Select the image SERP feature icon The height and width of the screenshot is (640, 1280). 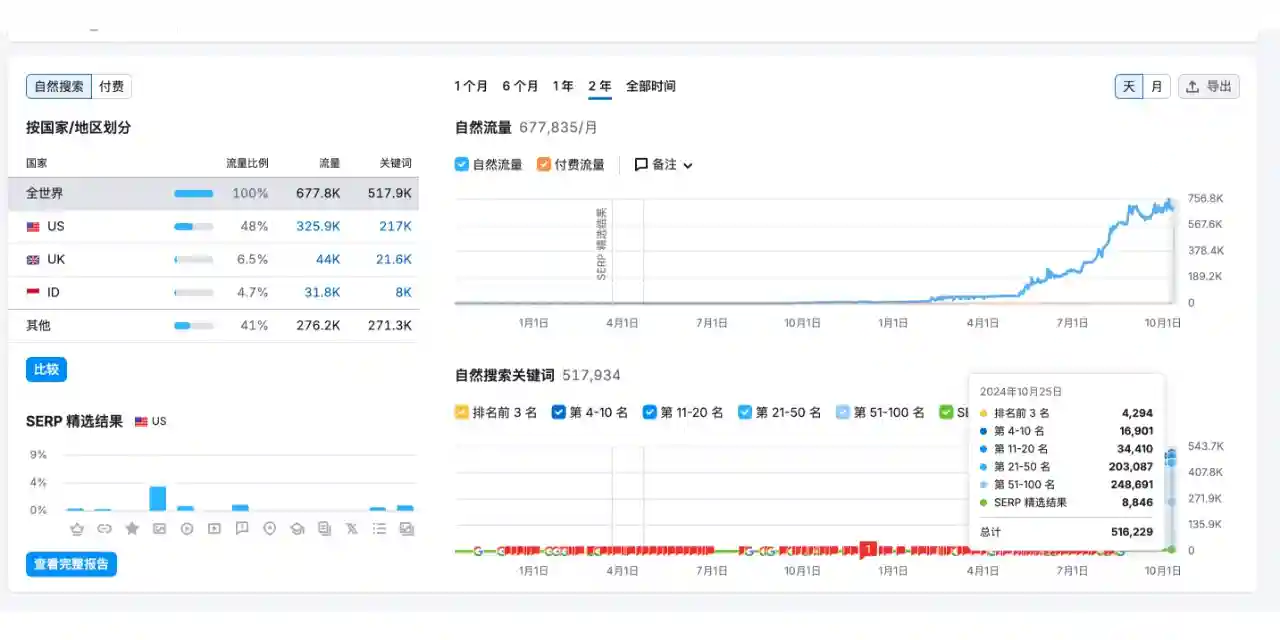pos(159,528)
